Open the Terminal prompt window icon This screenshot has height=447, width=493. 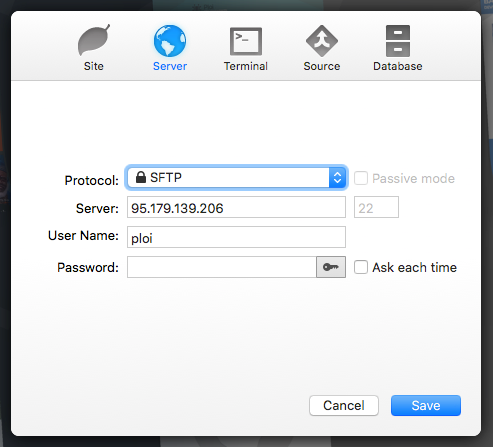point(246,41)
